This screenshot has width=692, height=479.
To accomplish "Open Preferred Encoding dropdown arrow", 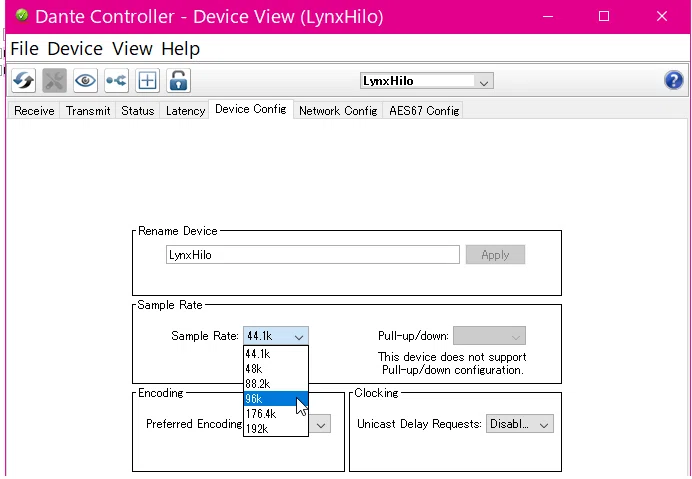I will (x=321, y=424).
